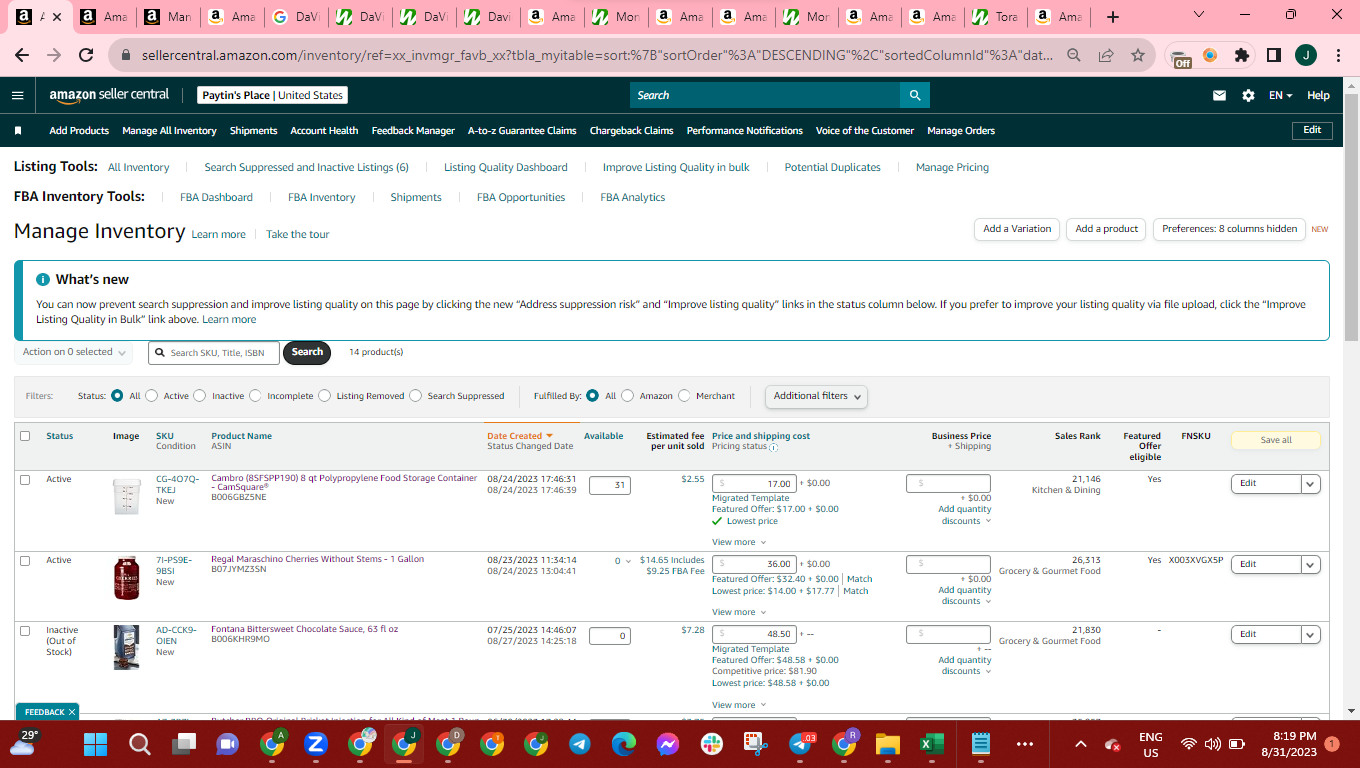Viewport: 1360px width, 768px height.
Task: Reload the page in Chrome
Action: 86,56
